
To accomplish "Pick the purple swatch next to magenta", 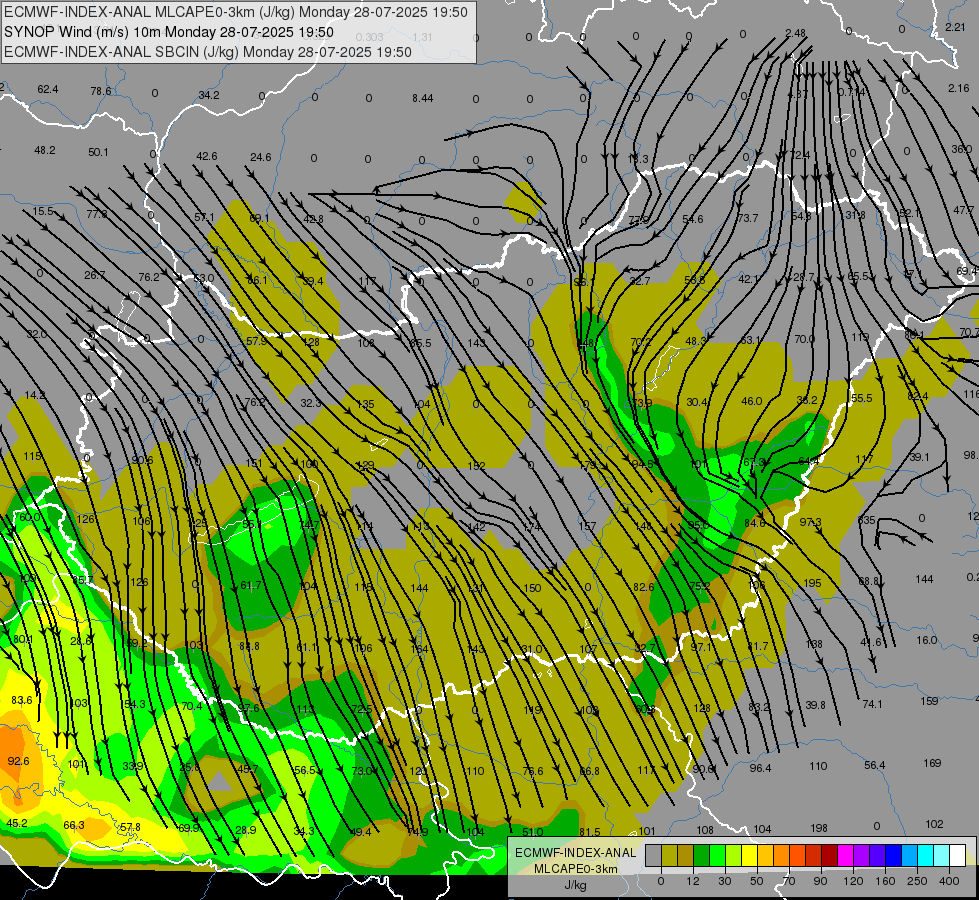I will [x=862, y=855].
